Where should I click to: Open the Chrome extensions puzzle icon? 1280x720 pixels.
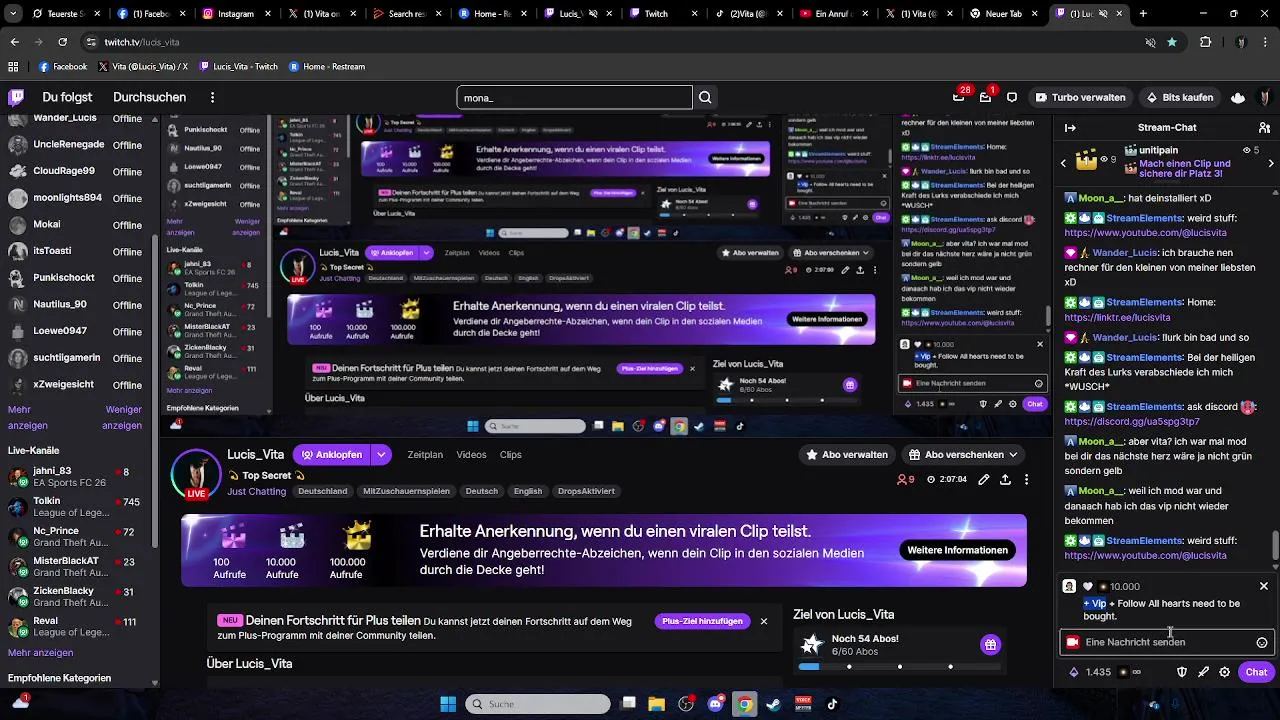pyautogui.click(x=1205, y=42)
